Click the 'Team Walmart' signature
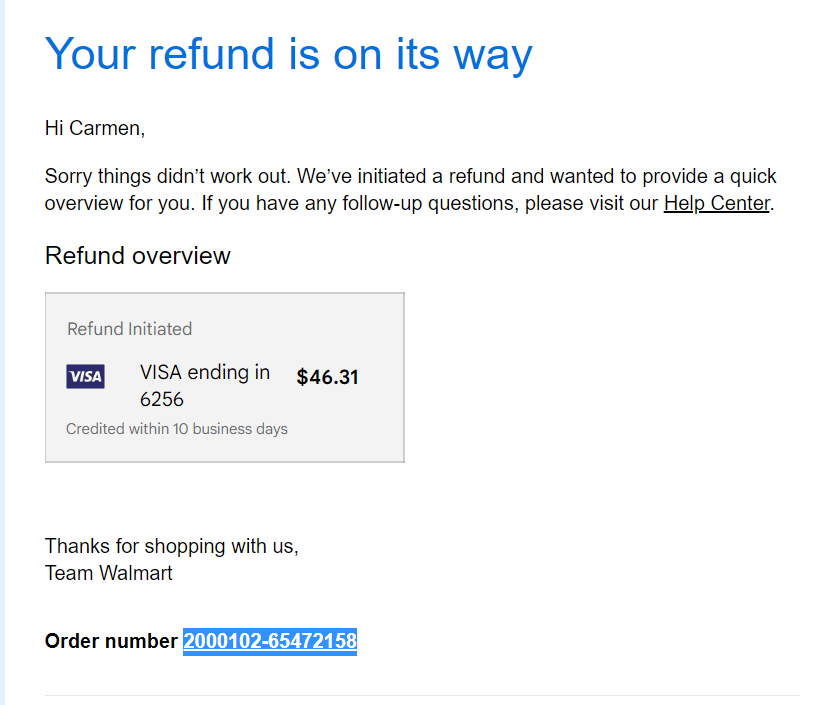 pos(108,573)
